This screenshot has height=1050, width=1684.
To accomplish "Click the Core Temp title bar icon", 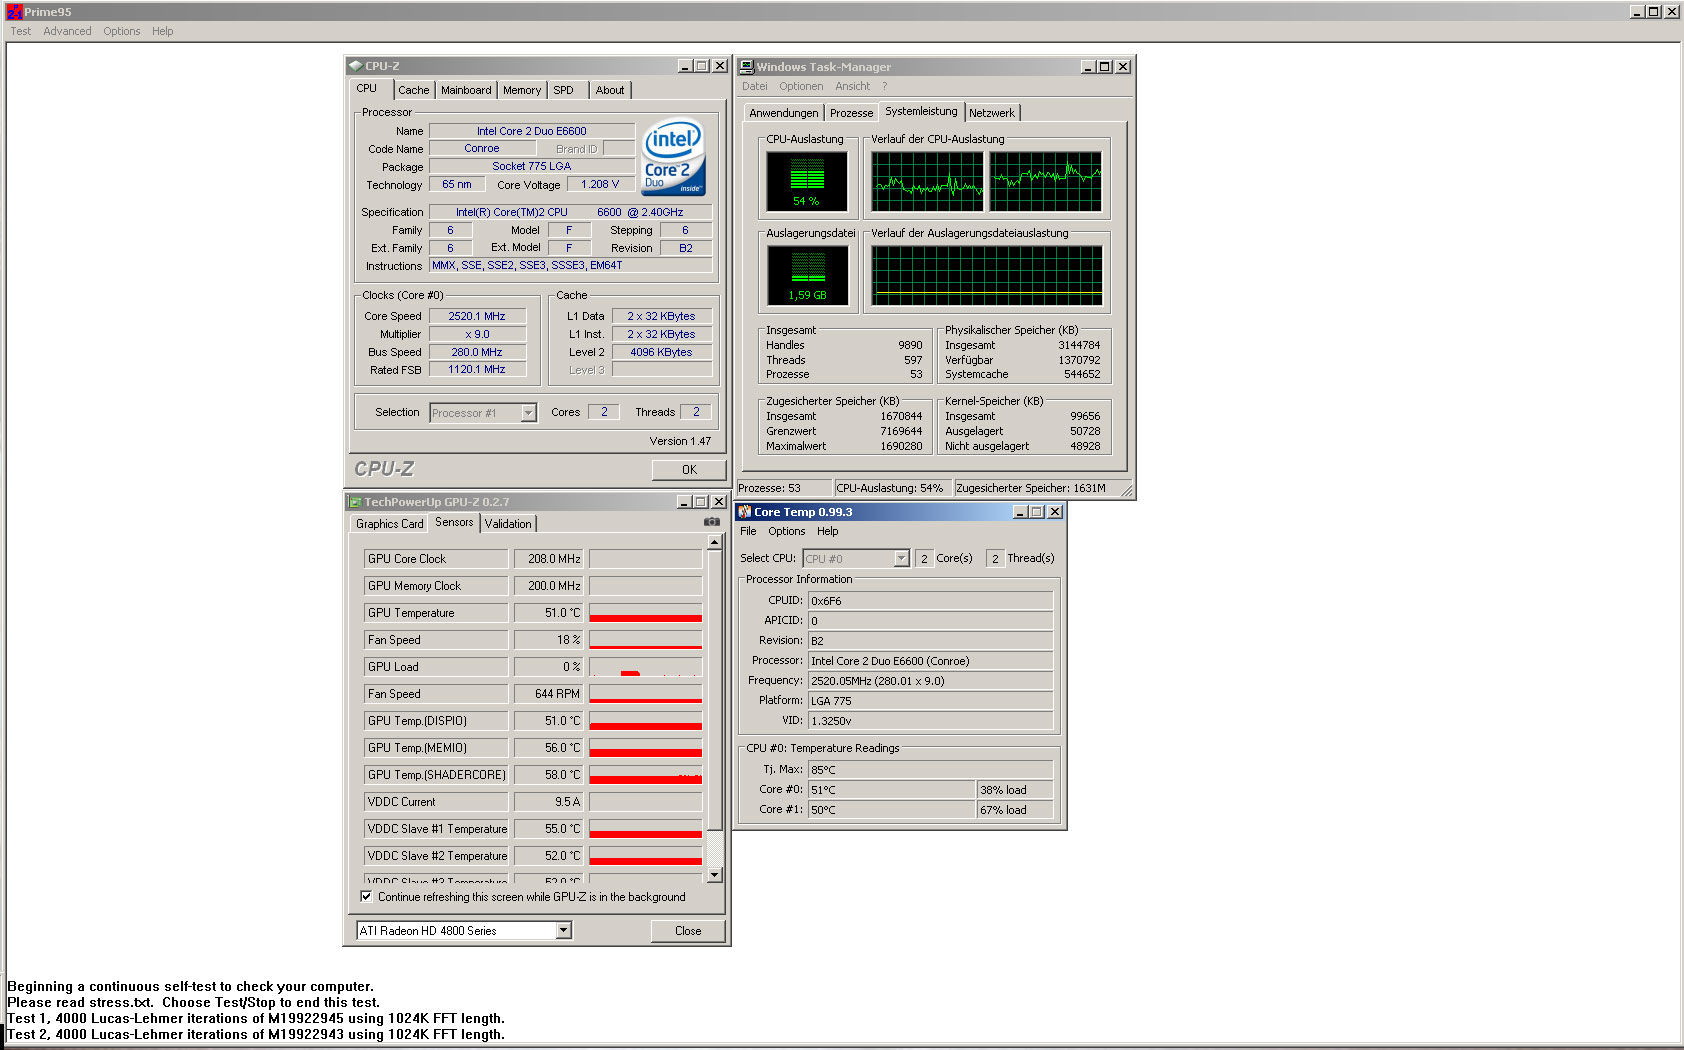I will tap(745, 512).
